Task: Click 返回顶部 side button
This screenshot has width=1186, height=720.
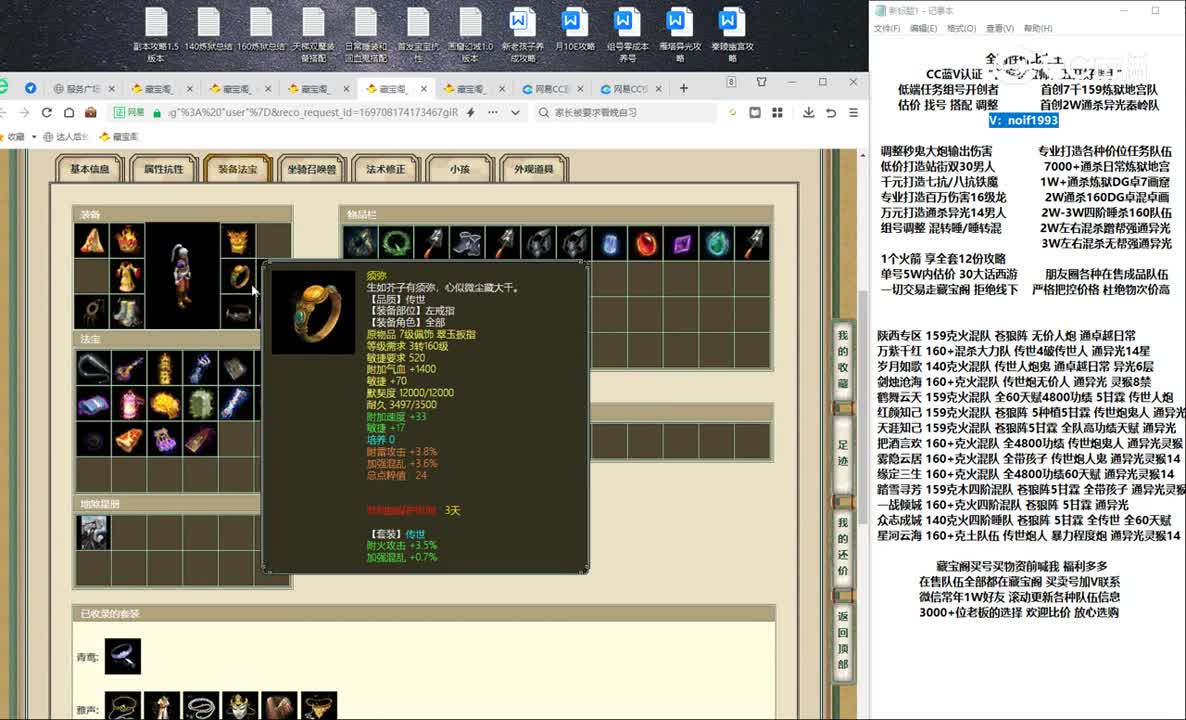Action: pos(843,641)
